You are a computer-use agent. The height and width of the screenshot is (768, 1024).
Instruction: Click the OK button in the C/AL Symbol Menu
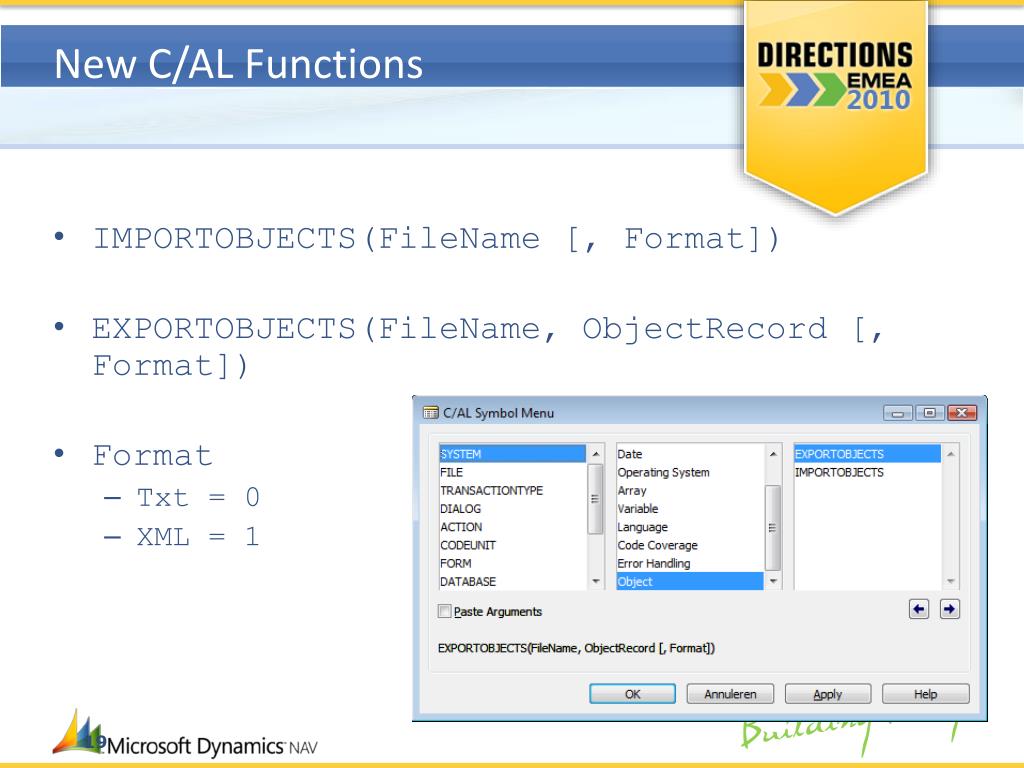[632, 694]
